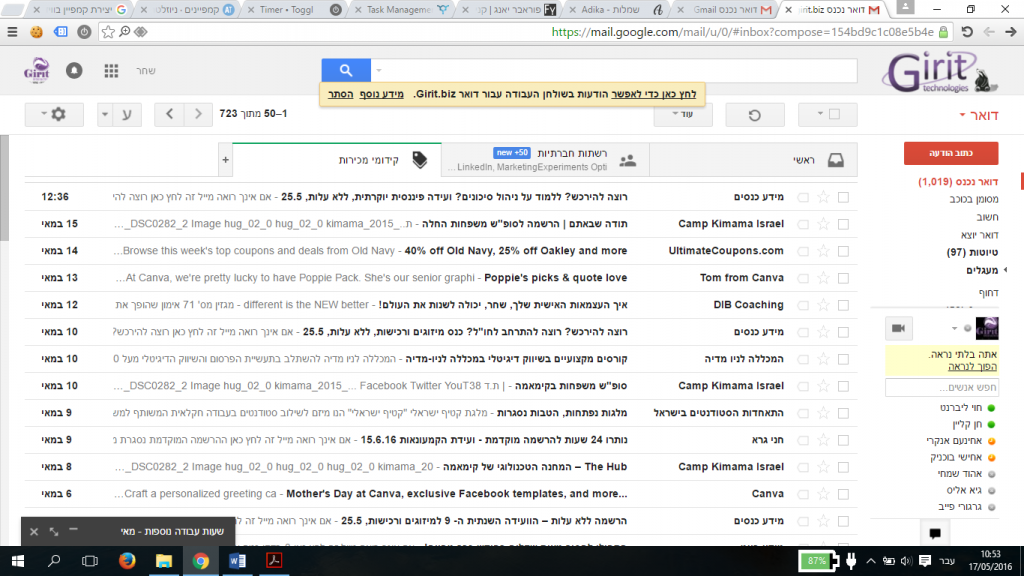Image resolution: width=1024 pixels, height=576 pixels.
Task: Open טיוטות drafts folder
Action: tap(972, 252)
